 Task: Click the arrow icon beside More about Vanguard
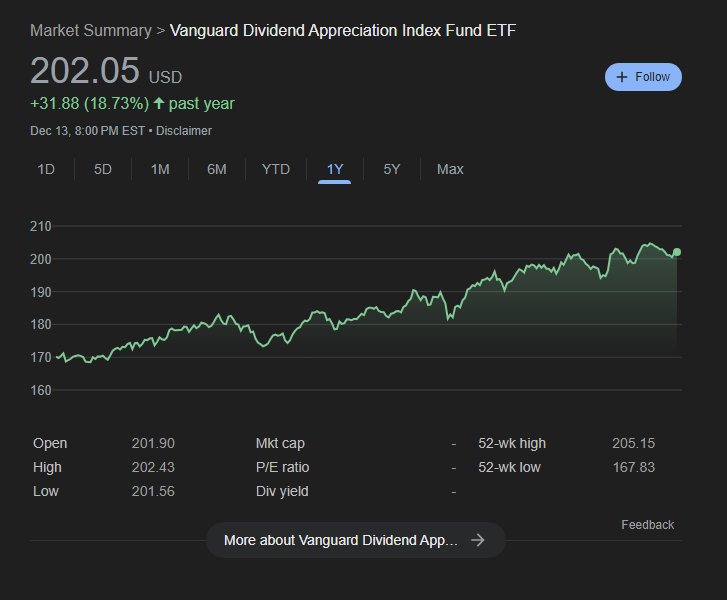point(478,540)
